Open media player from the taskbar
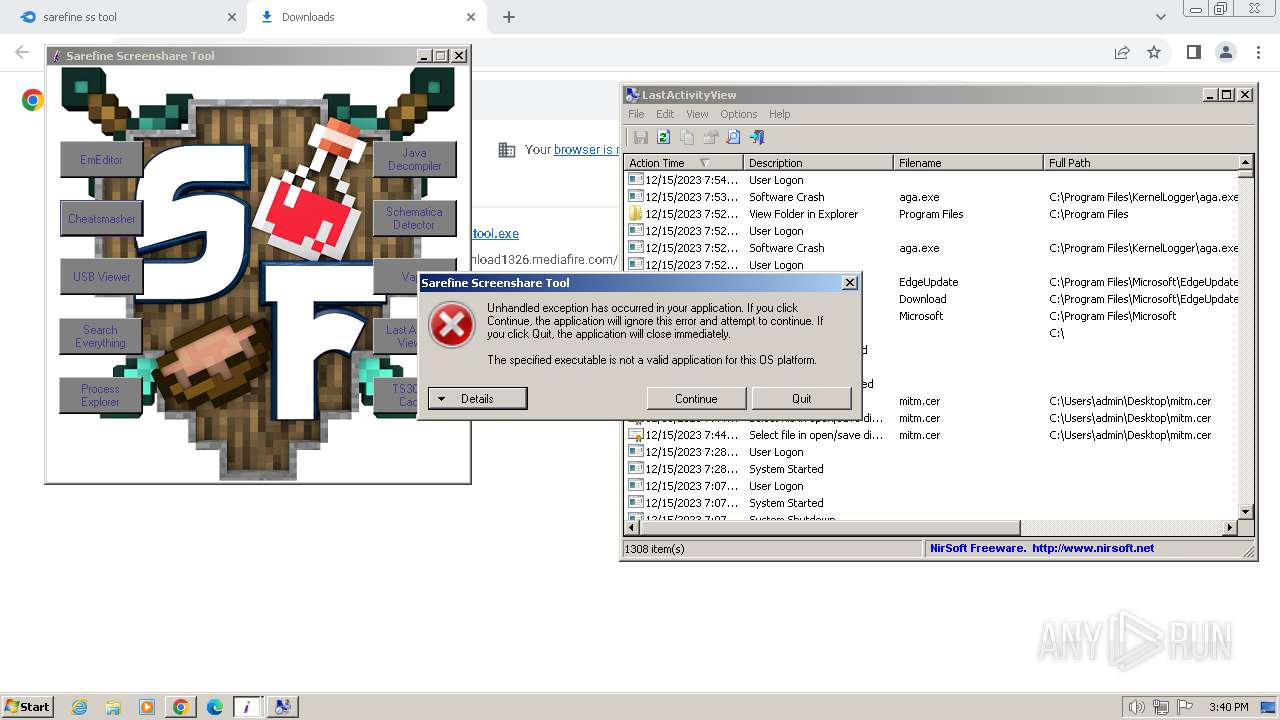 pyautogui.click(x=147, y=707)
